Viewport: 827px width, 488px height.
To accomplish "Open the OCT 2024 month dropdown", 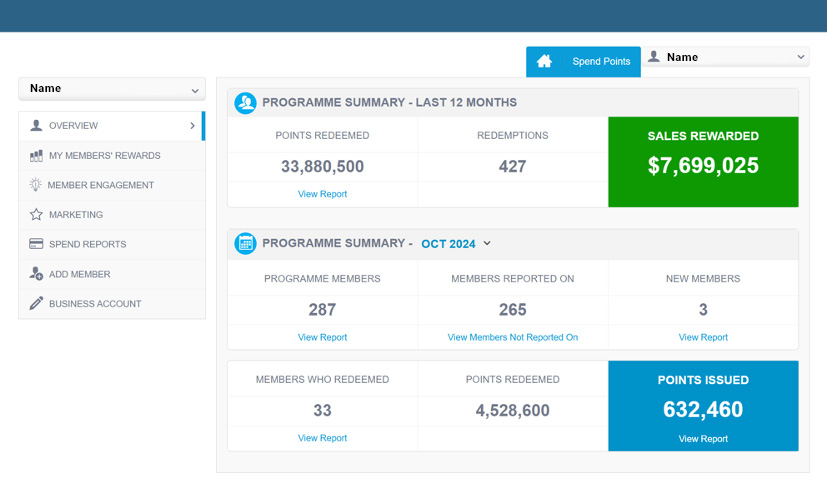I will (x=456, y=243).
